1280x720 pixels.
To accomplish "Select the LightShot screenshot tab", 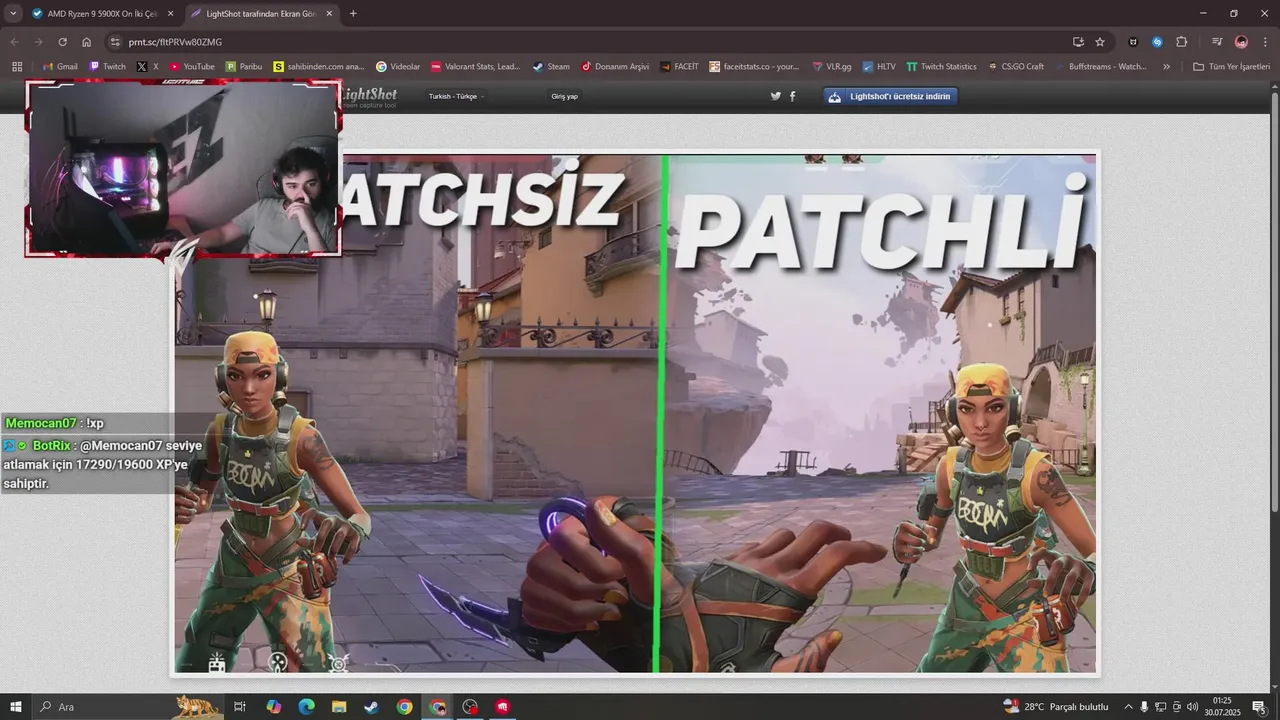I will (x=263, y=13).
